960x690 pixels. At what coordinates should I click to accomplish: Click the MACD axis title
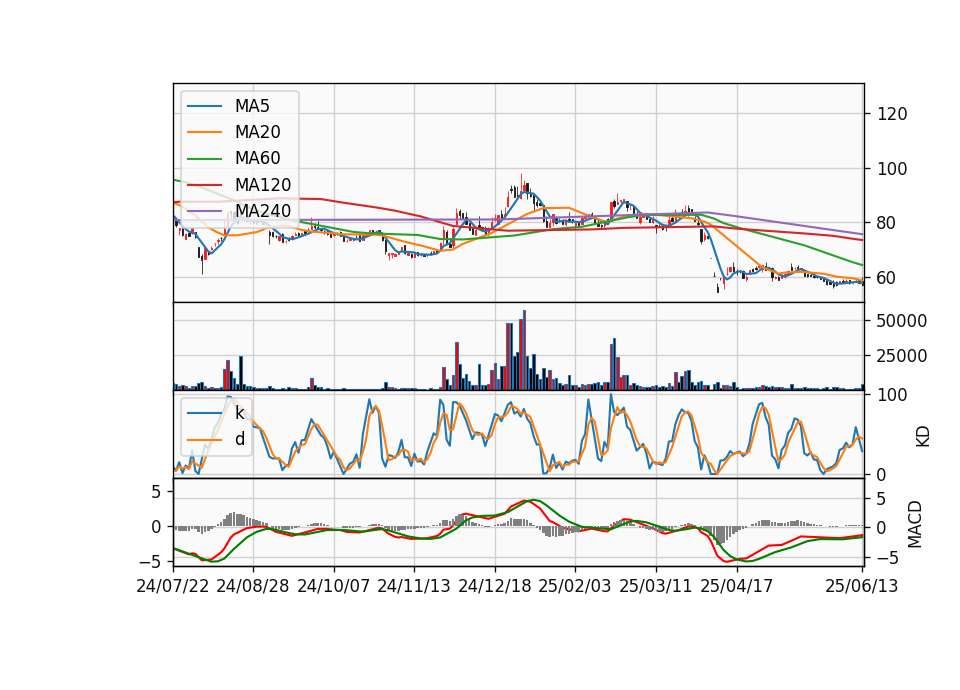[915, 524]
